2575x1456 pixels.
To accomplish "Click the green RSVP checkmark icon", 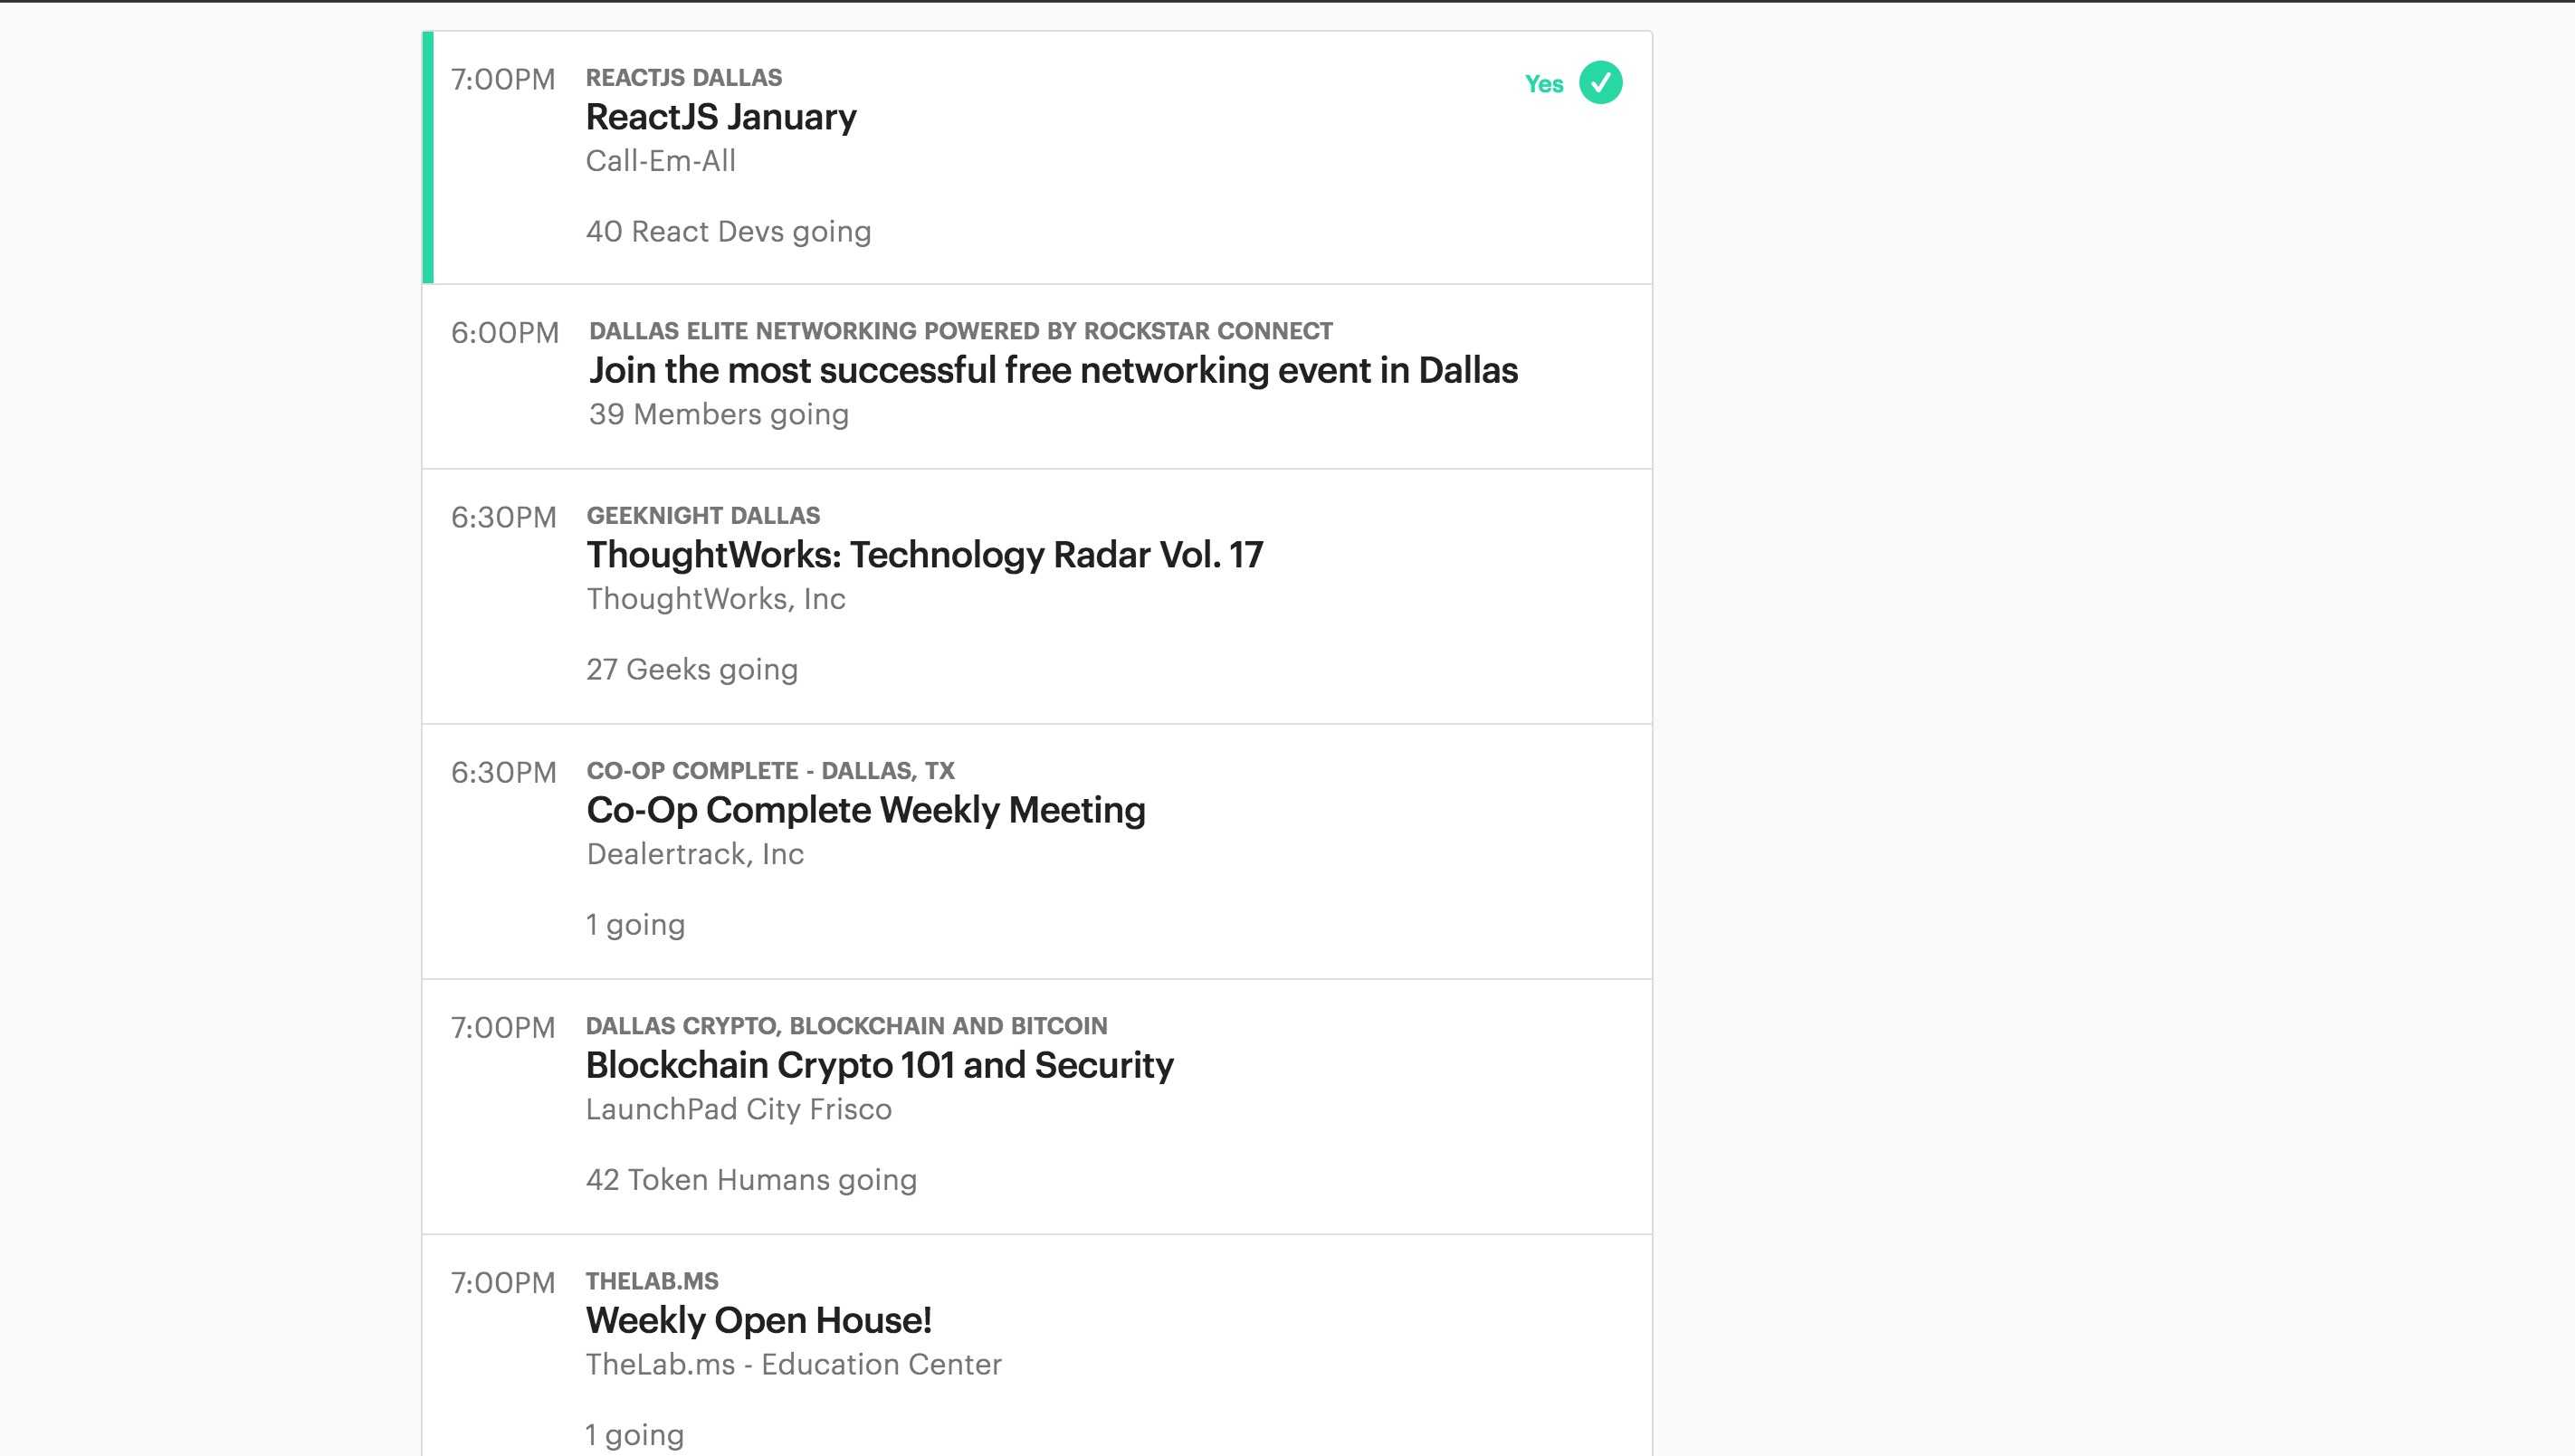I will pos(1600,83).
